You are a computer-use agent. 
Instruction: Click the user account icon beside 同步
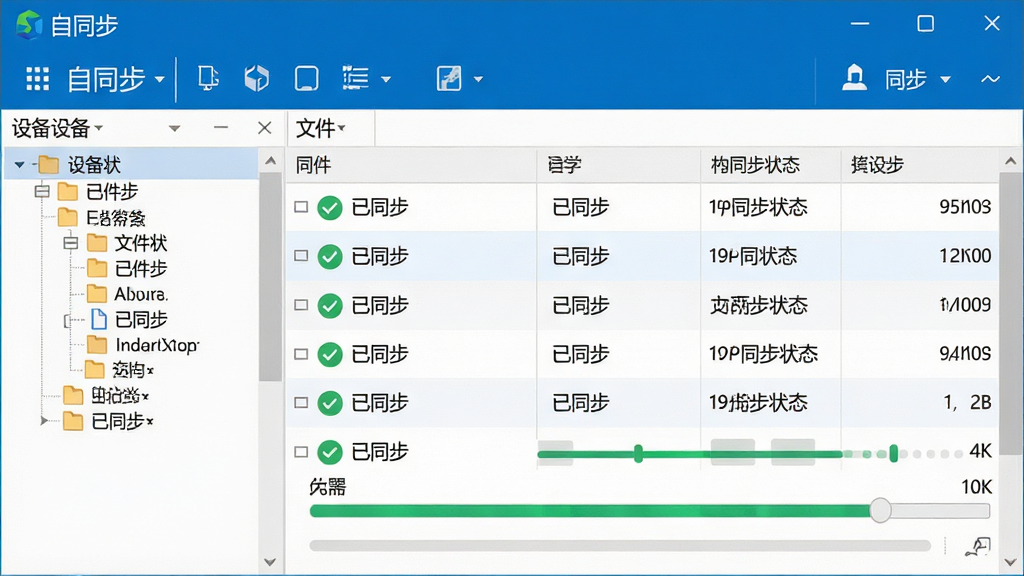(854, 78)
